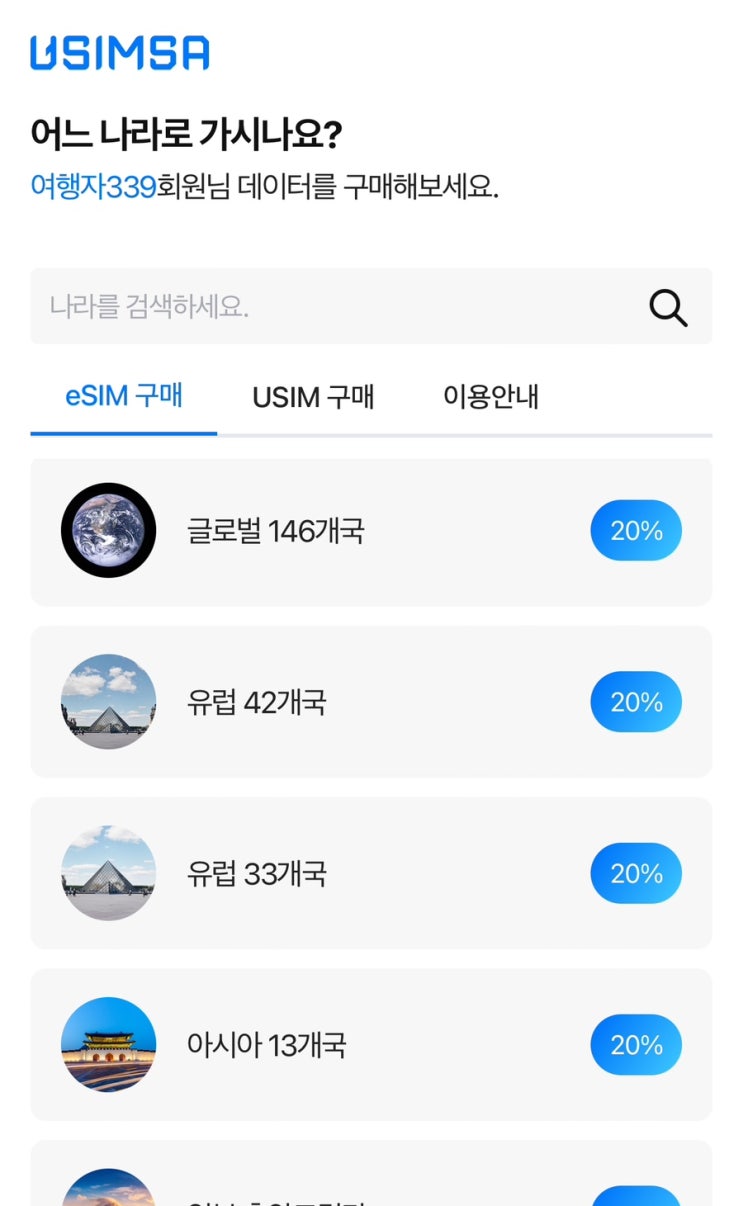Viewport: 743px width, 1206px height.
Task: Open the 여행자339 profile link
Action: click(93, 186)
